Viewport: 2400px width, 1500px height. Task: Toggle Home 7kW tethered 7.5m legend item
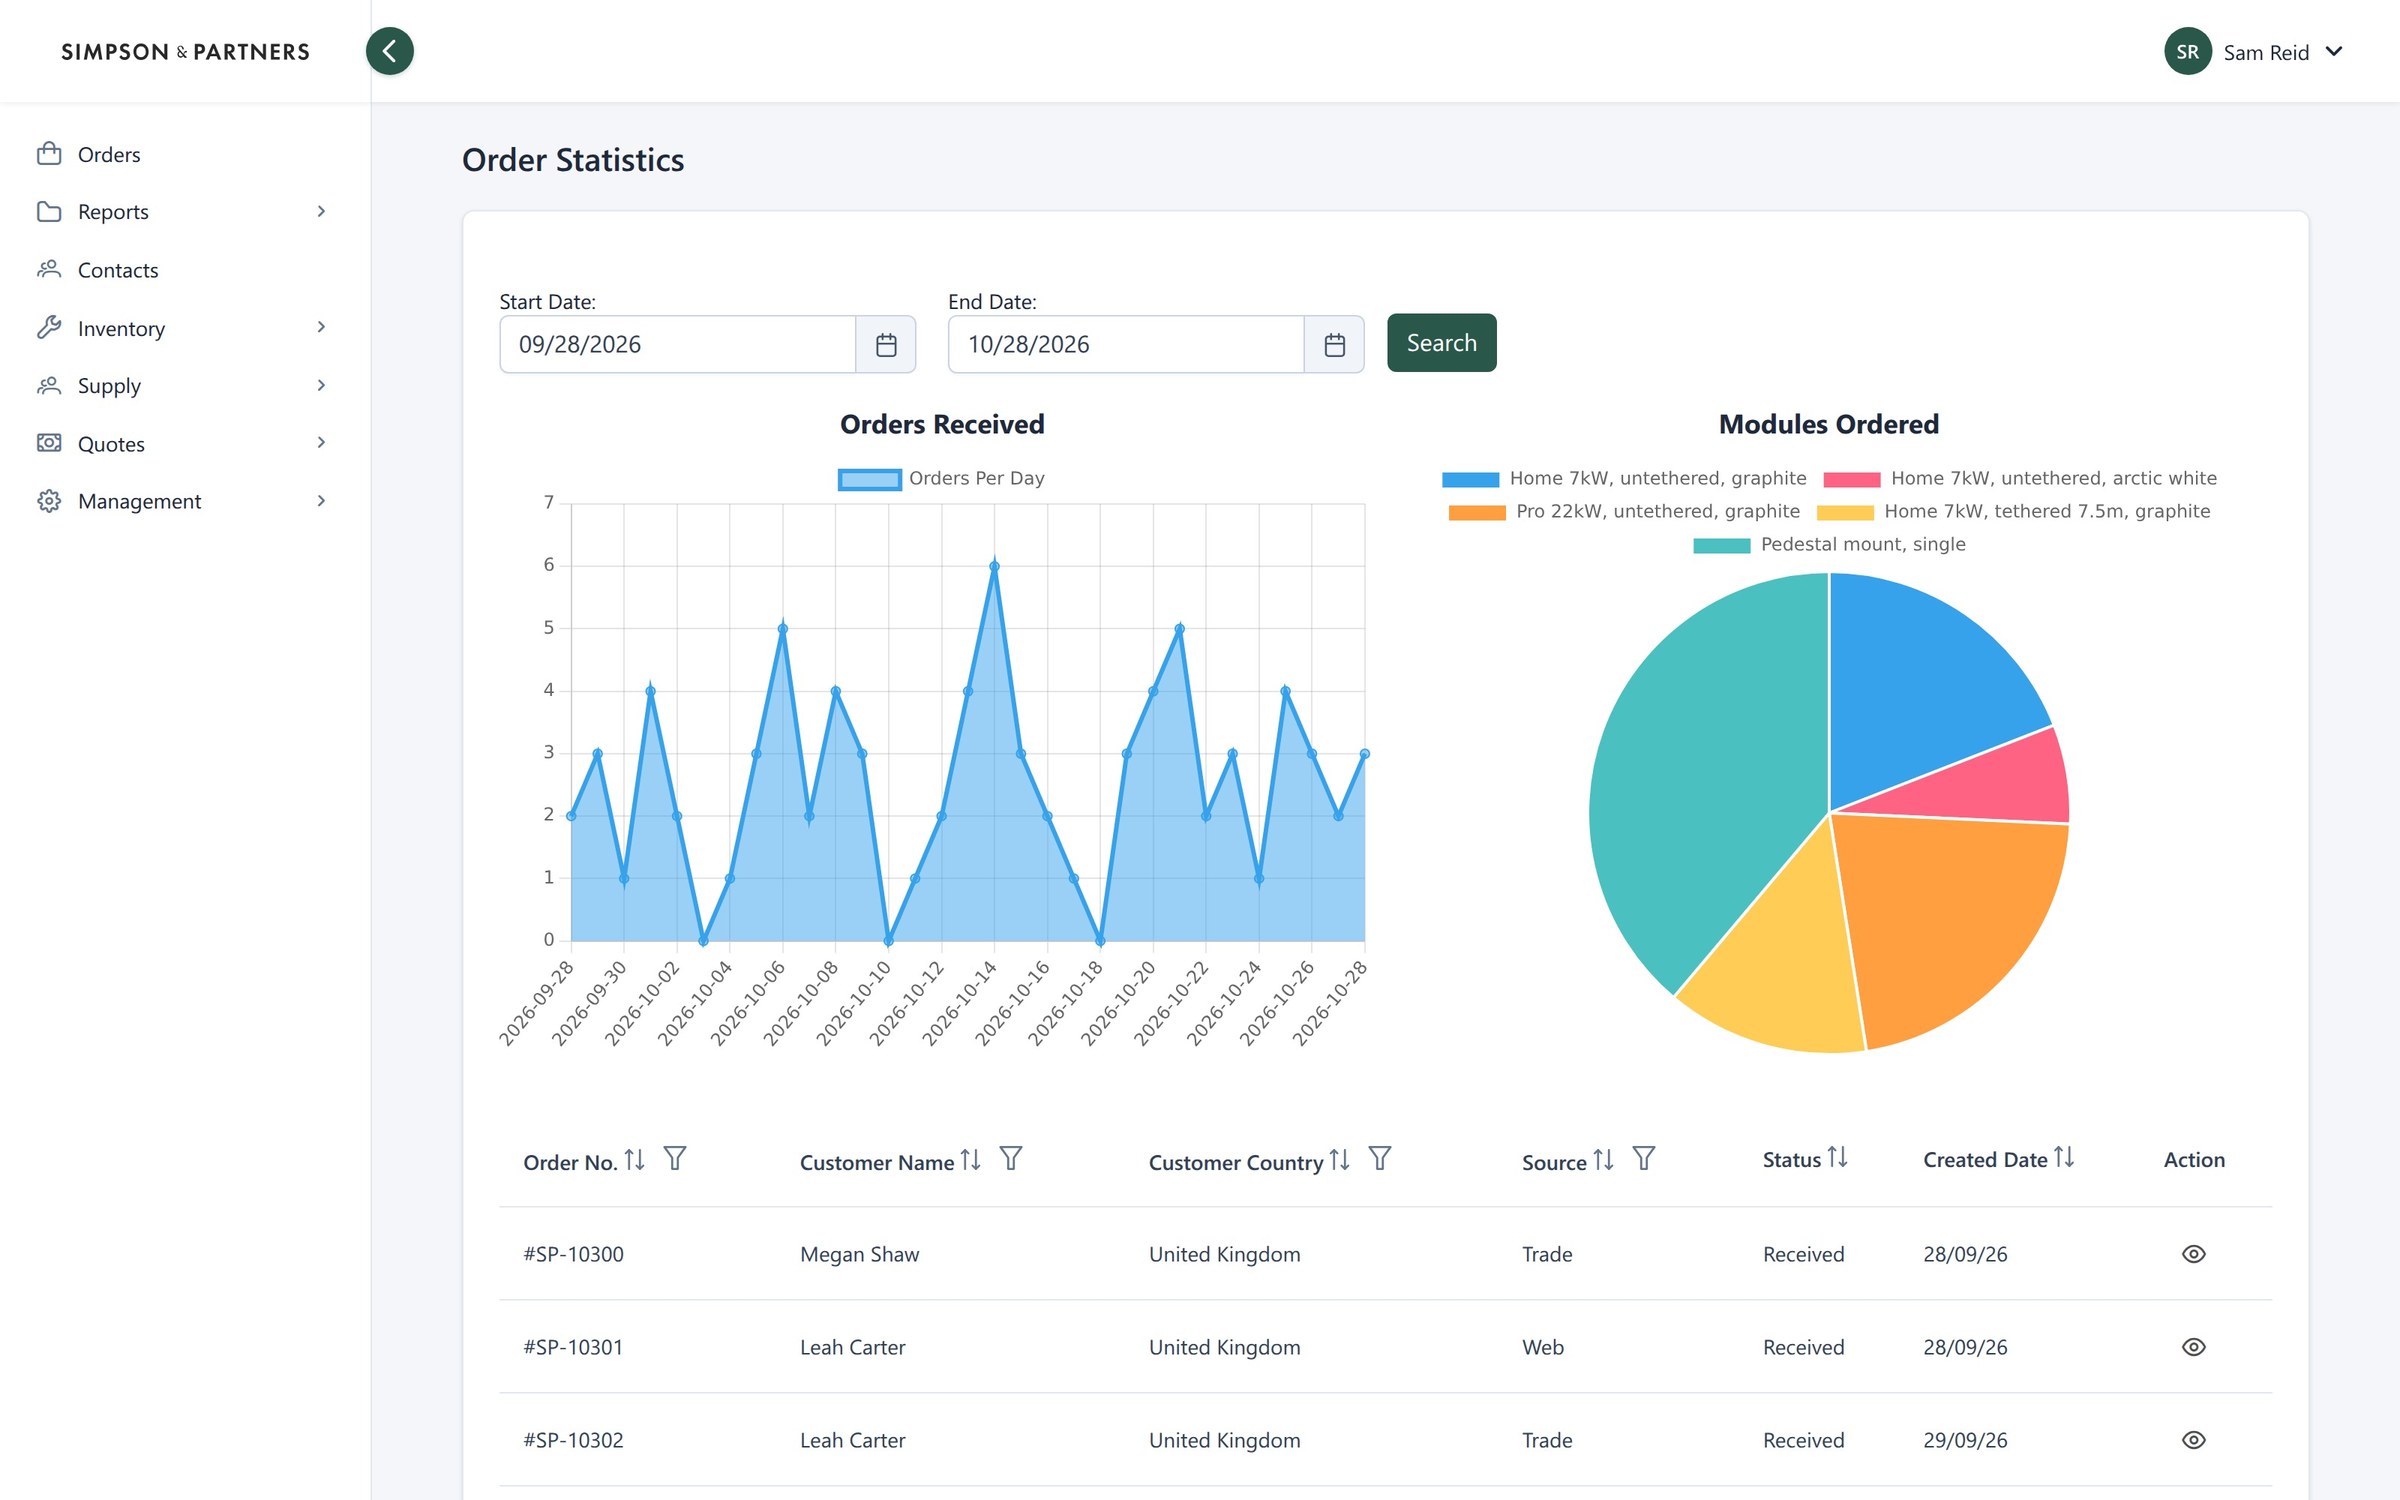[x=2014, y=512]
